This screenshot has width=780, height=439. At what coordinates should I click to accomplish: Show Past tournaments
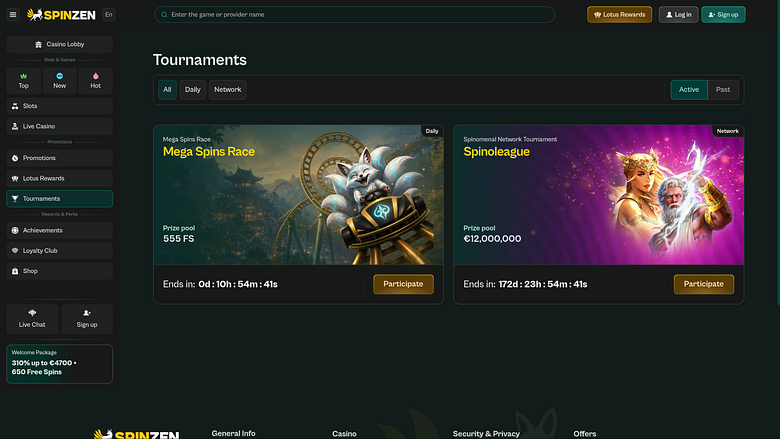[x=723, y=89]
